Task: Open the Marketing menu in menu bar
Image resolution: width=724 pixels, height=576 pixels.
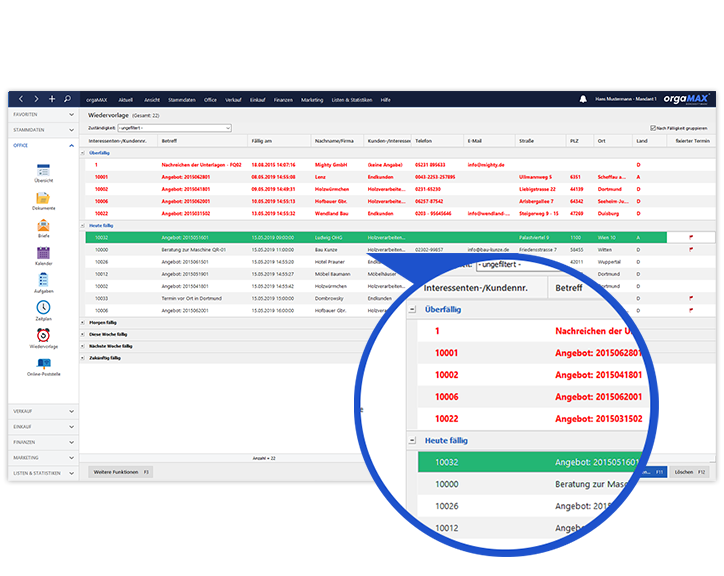Action: (x=312, y=100)
